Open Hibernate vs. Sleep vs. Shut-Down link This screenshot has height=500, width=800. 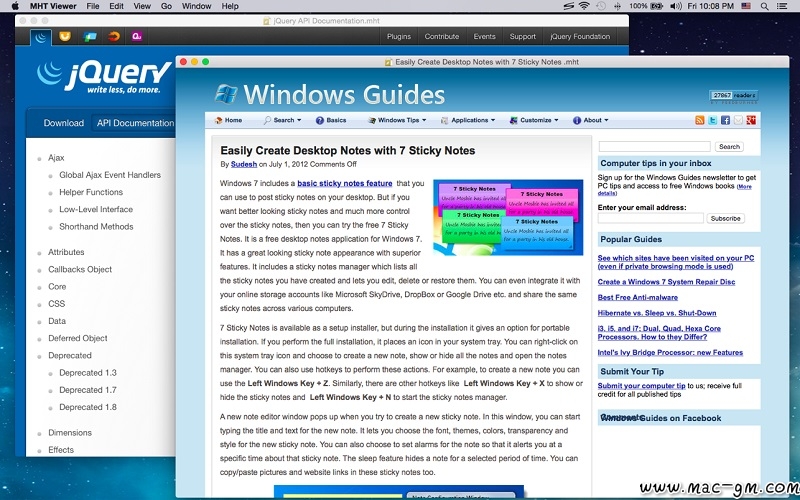coord(657,313)
